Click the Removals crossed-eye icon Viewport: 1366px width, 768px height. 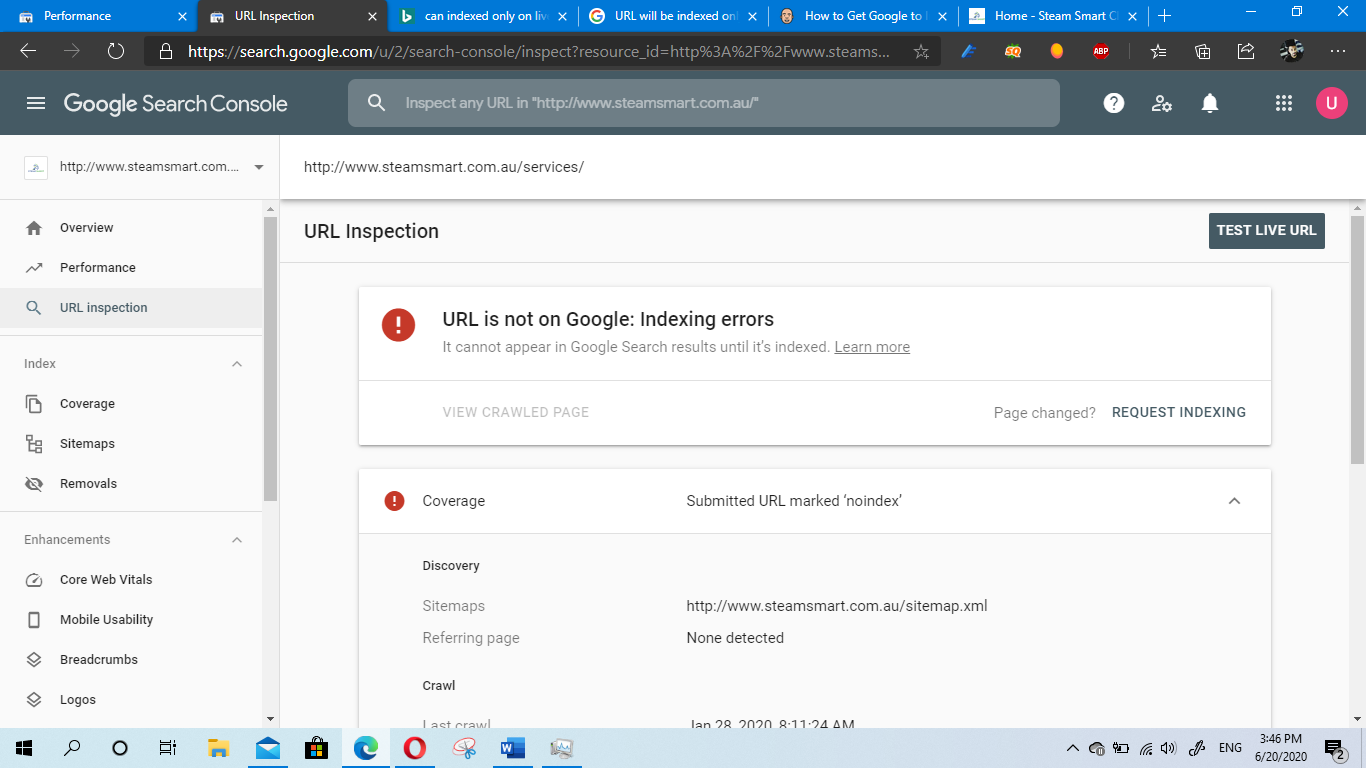point(34,484)
